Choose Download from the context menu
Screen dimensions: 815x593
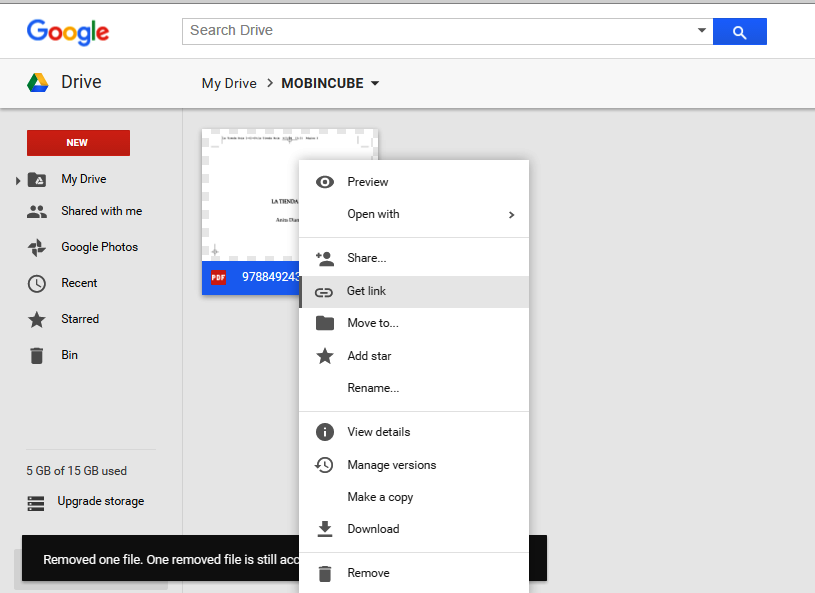pyautogui.click(x=414, y=529)
